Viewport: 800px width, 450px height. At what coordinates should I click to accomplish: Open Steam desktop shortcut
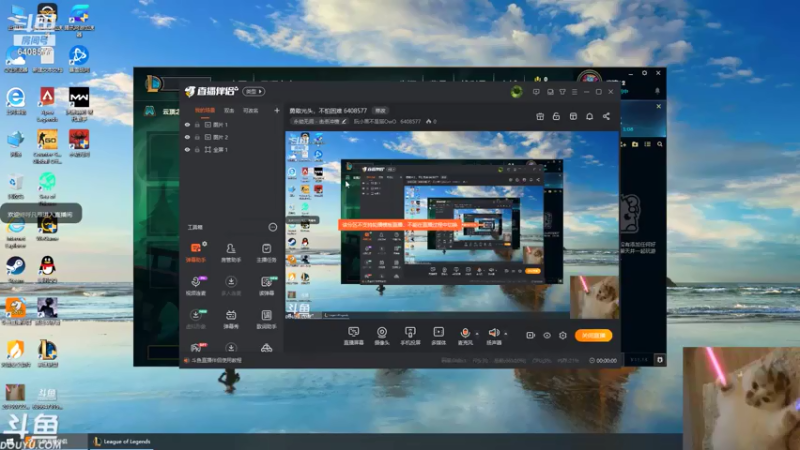16,270
